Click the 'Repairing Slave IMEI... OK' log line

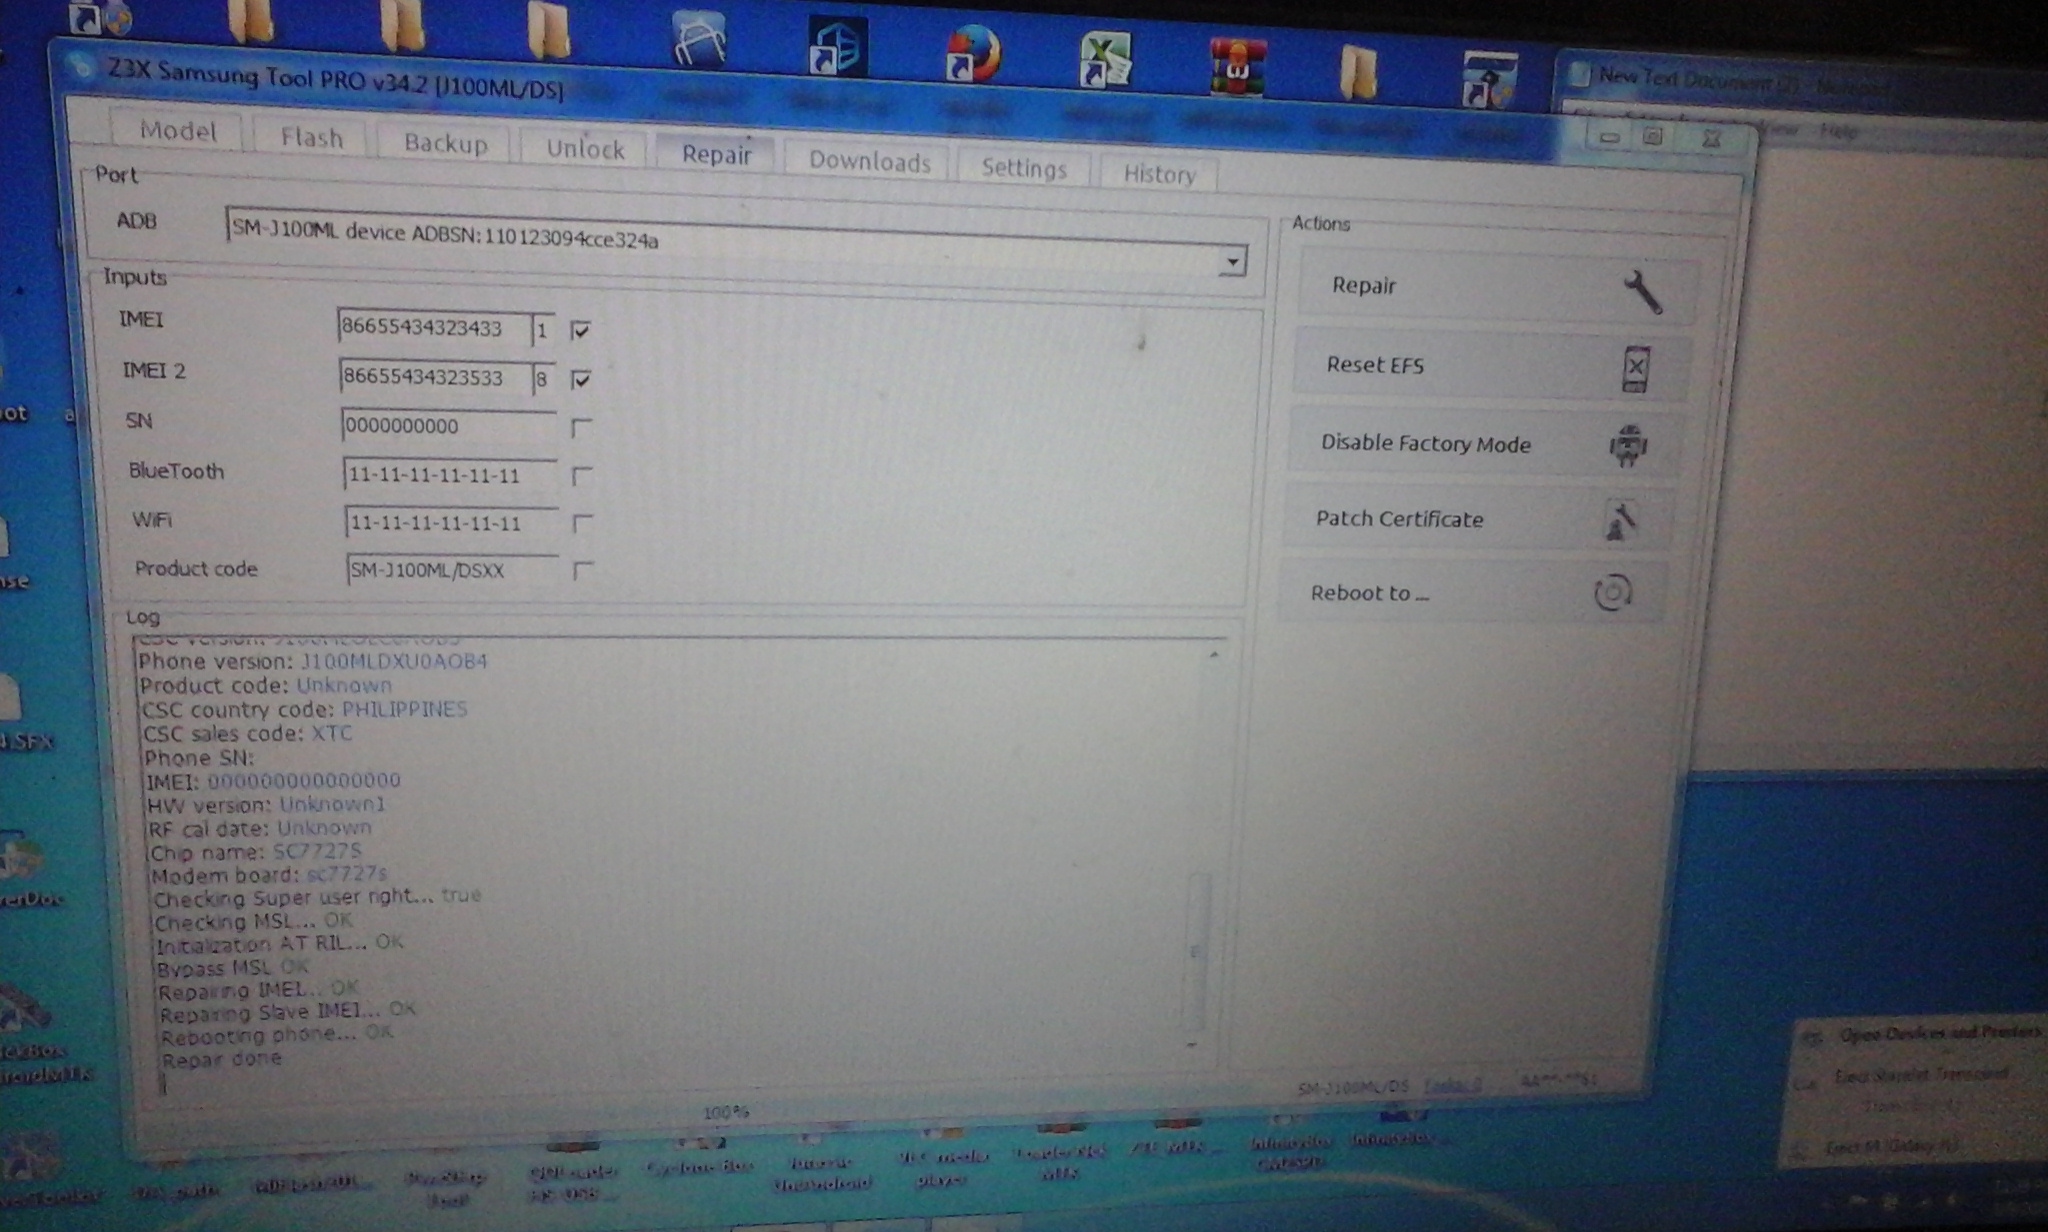[x=288, y=1012]
